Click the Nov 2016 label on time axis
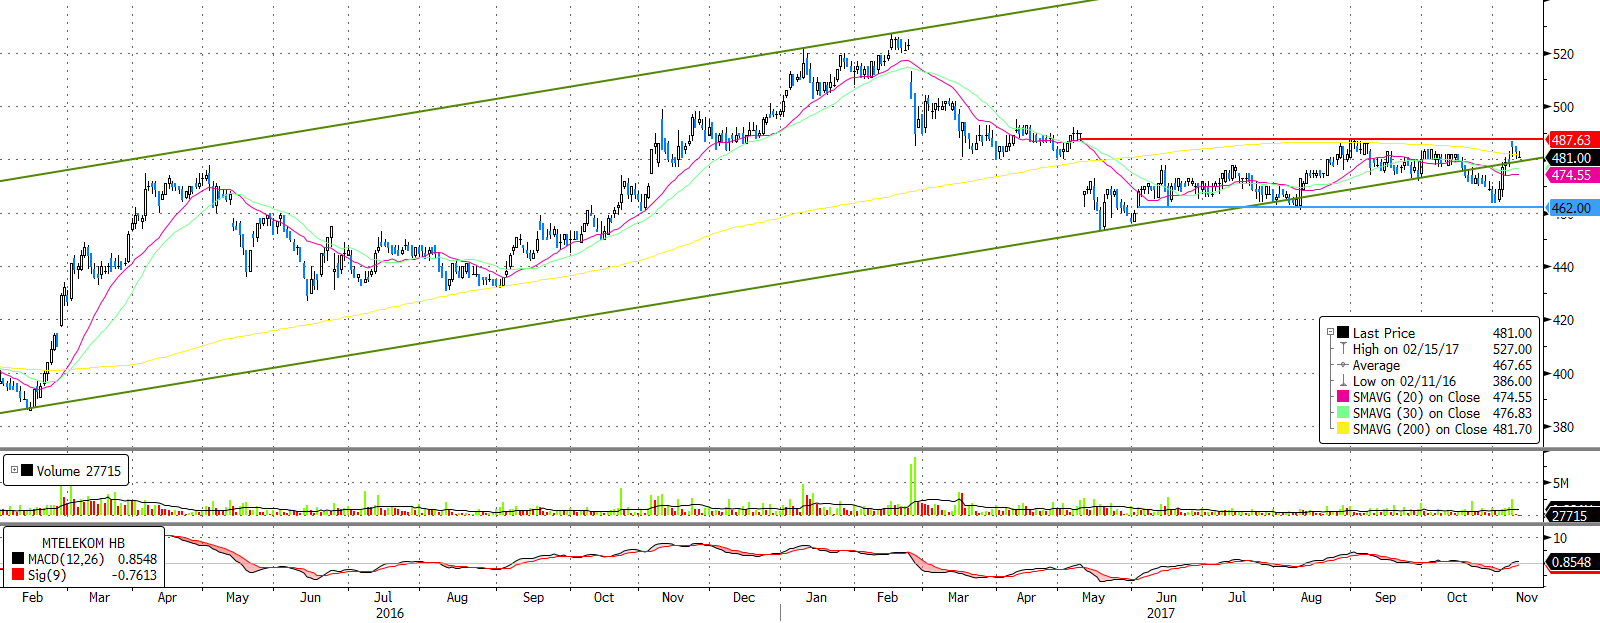 [673, 597]
